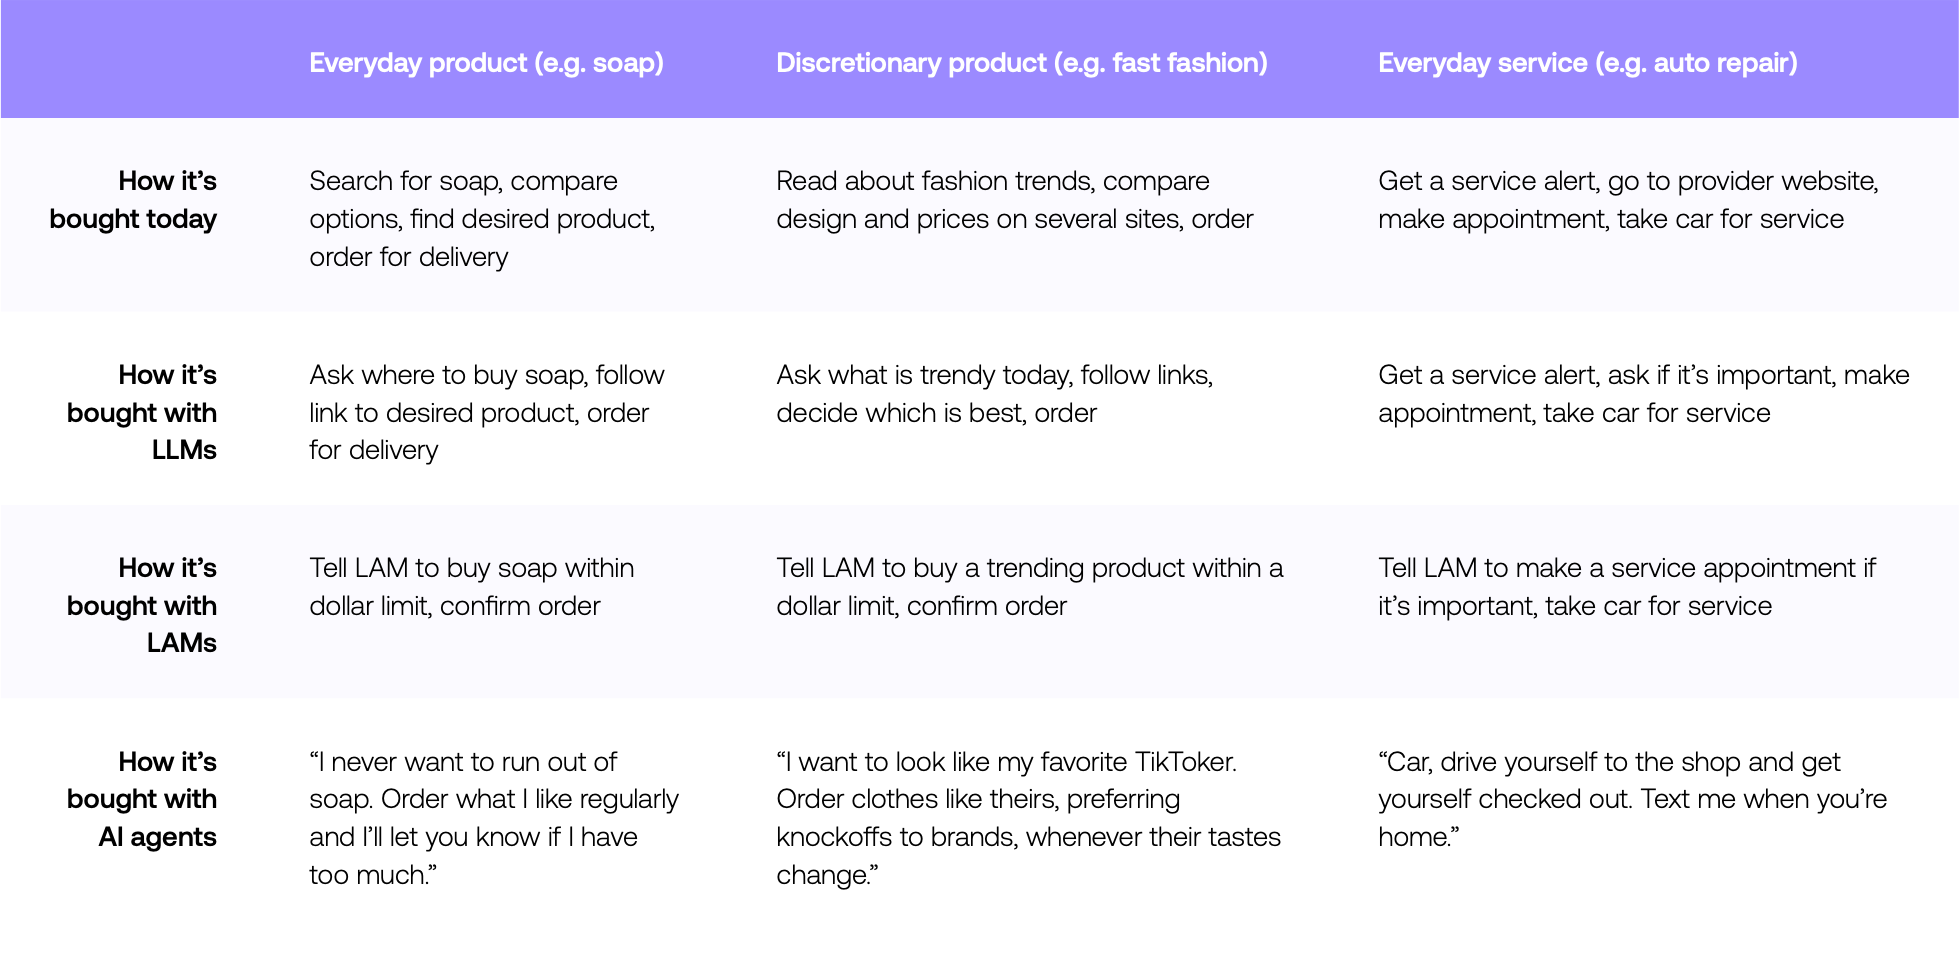1960x980 pixels.
Task: Select the 'Read about fashion trends' cell
Action: [1015, 200]
